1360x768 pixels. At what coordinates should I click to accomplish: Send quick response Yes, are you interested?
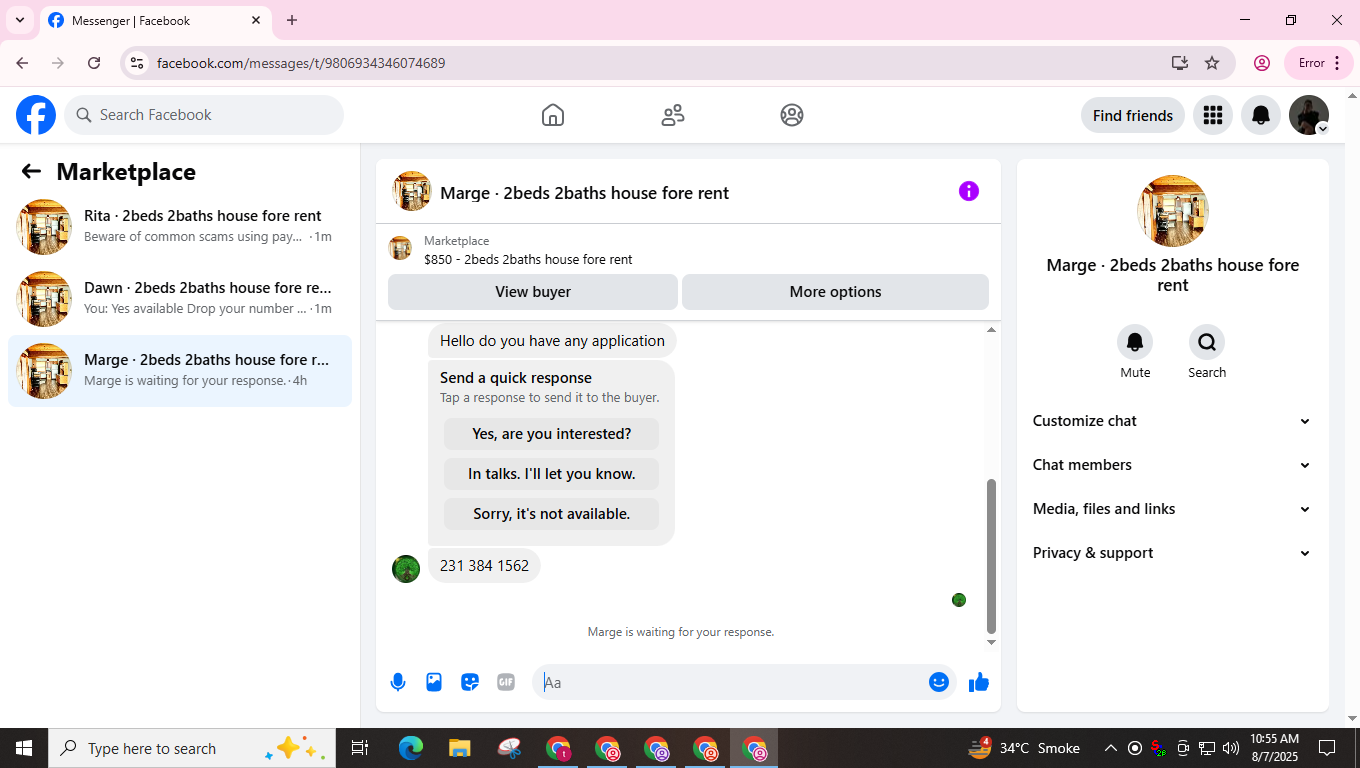click(x=551, y=434)
